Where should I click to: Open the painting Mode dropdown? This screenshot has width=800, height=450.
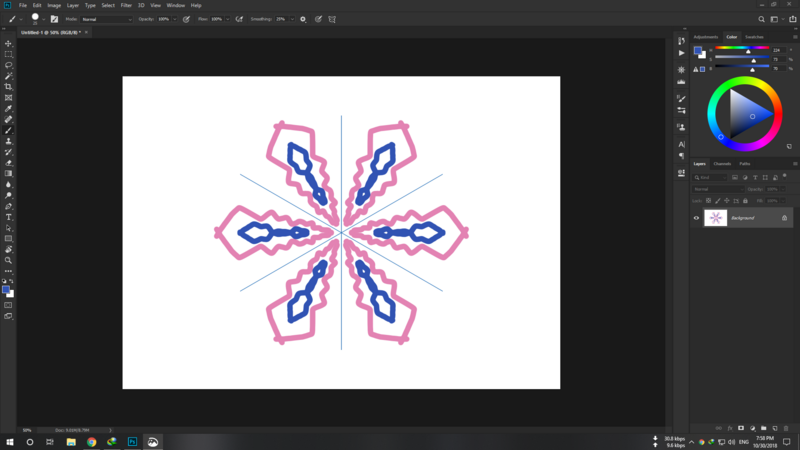click(x=106, y=19)
